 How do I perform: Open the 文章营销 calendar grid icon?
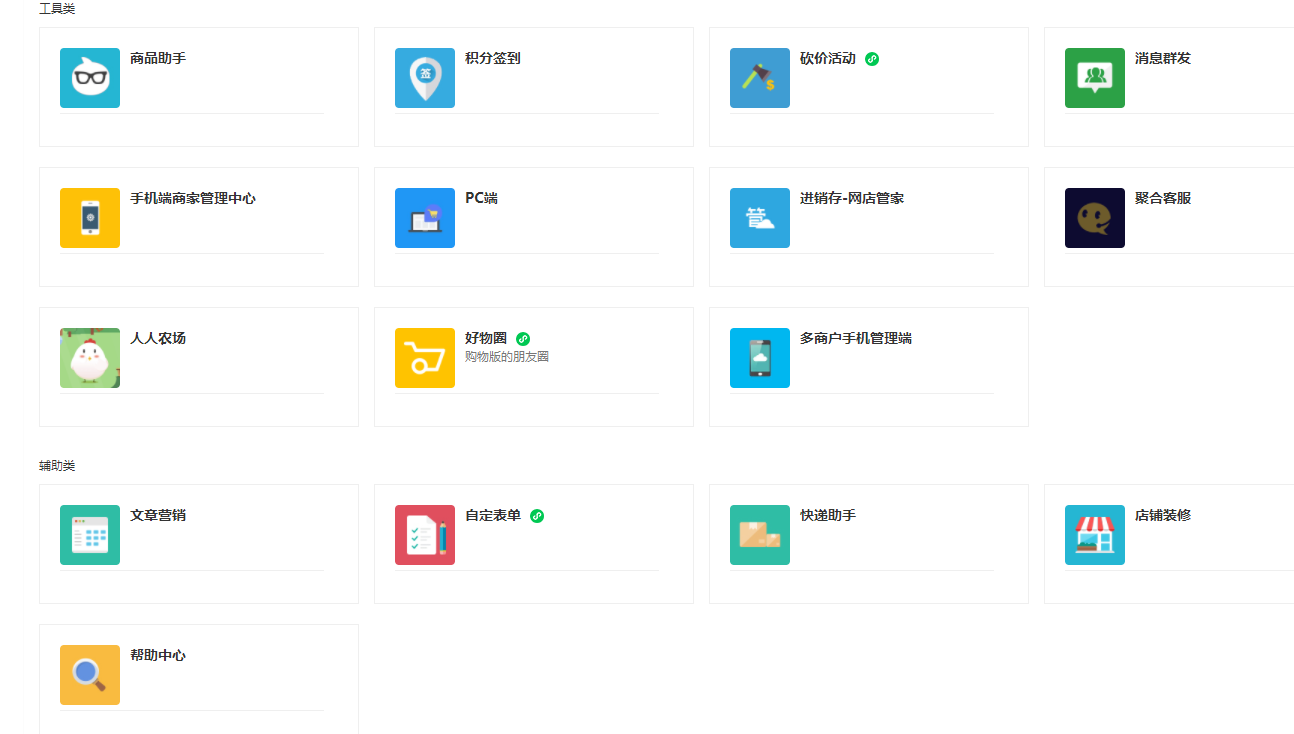(x=90, y=535)
